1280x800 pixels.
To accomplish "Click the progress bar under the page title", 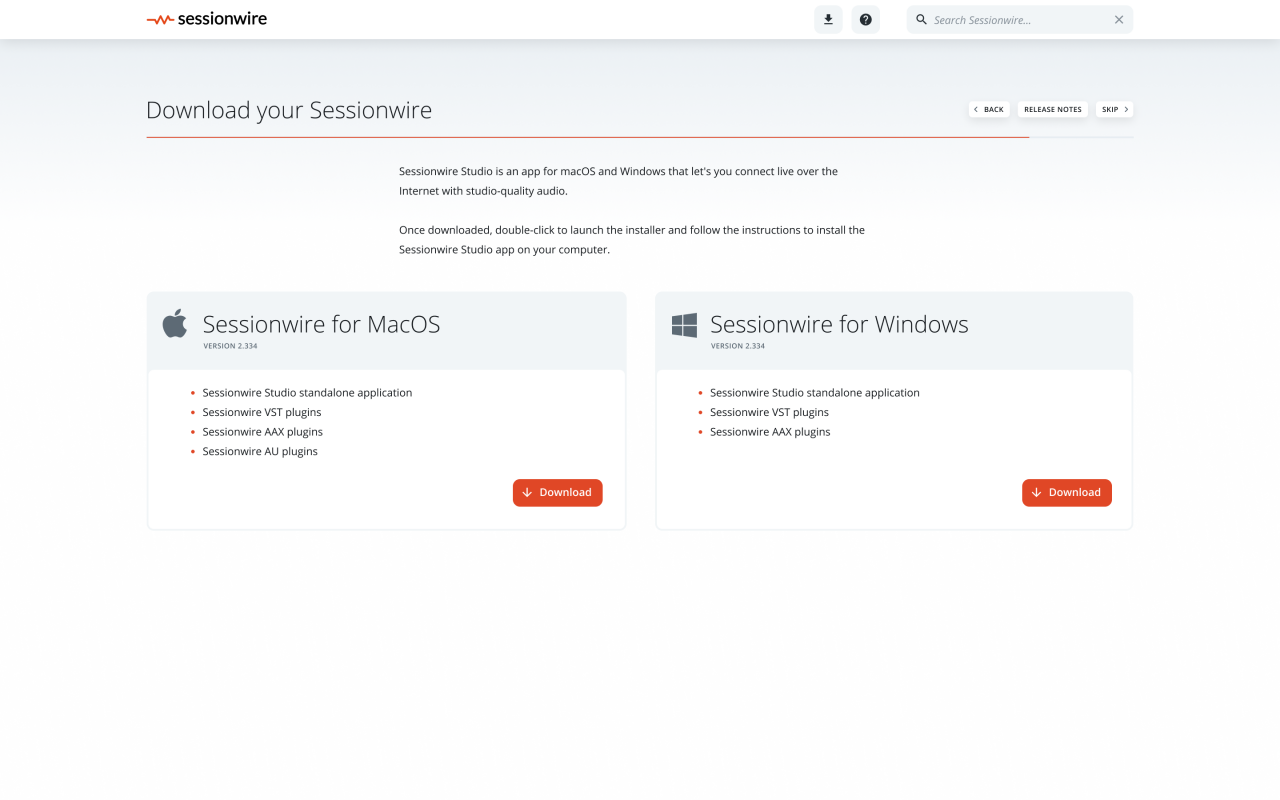I will coord(588,137).
